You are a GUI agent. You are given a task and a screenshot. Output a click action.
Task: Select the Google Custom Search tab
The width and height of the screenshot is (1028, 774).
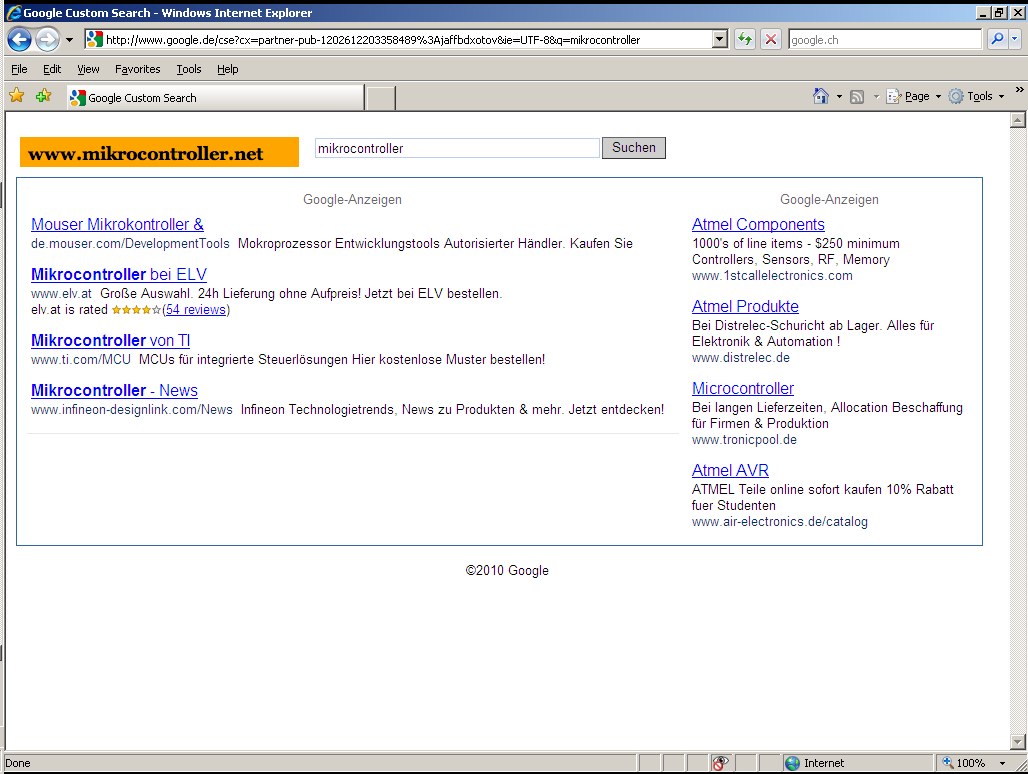216,98
